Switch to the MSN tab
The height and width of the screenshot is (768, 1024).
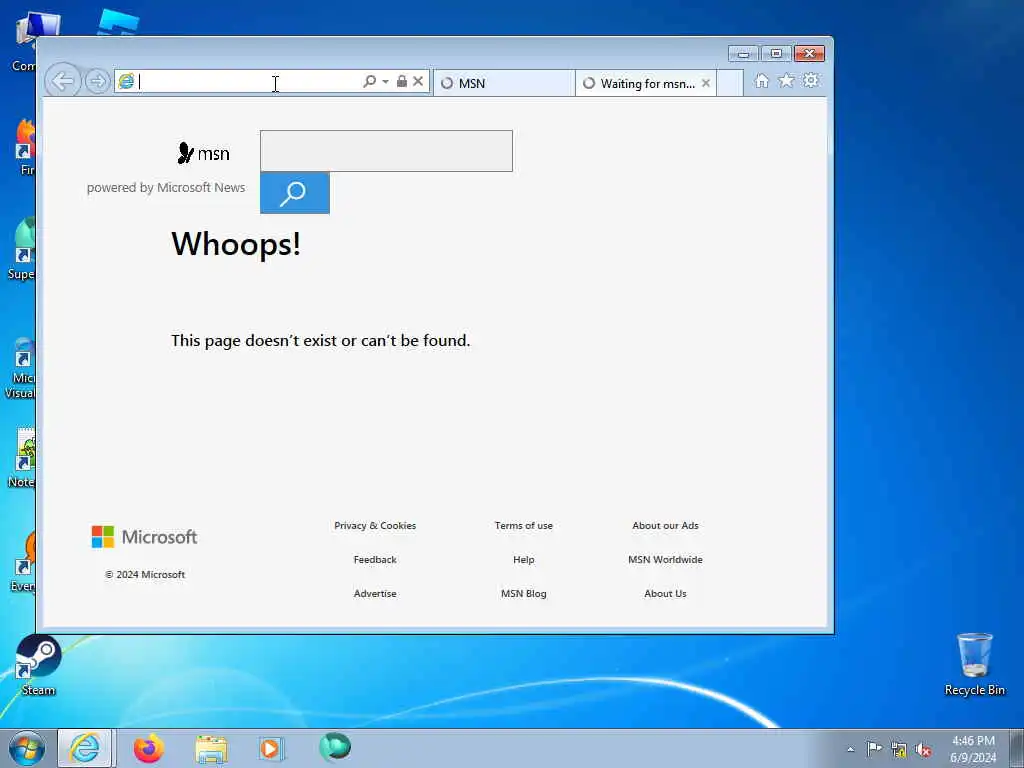pos(504,83)
